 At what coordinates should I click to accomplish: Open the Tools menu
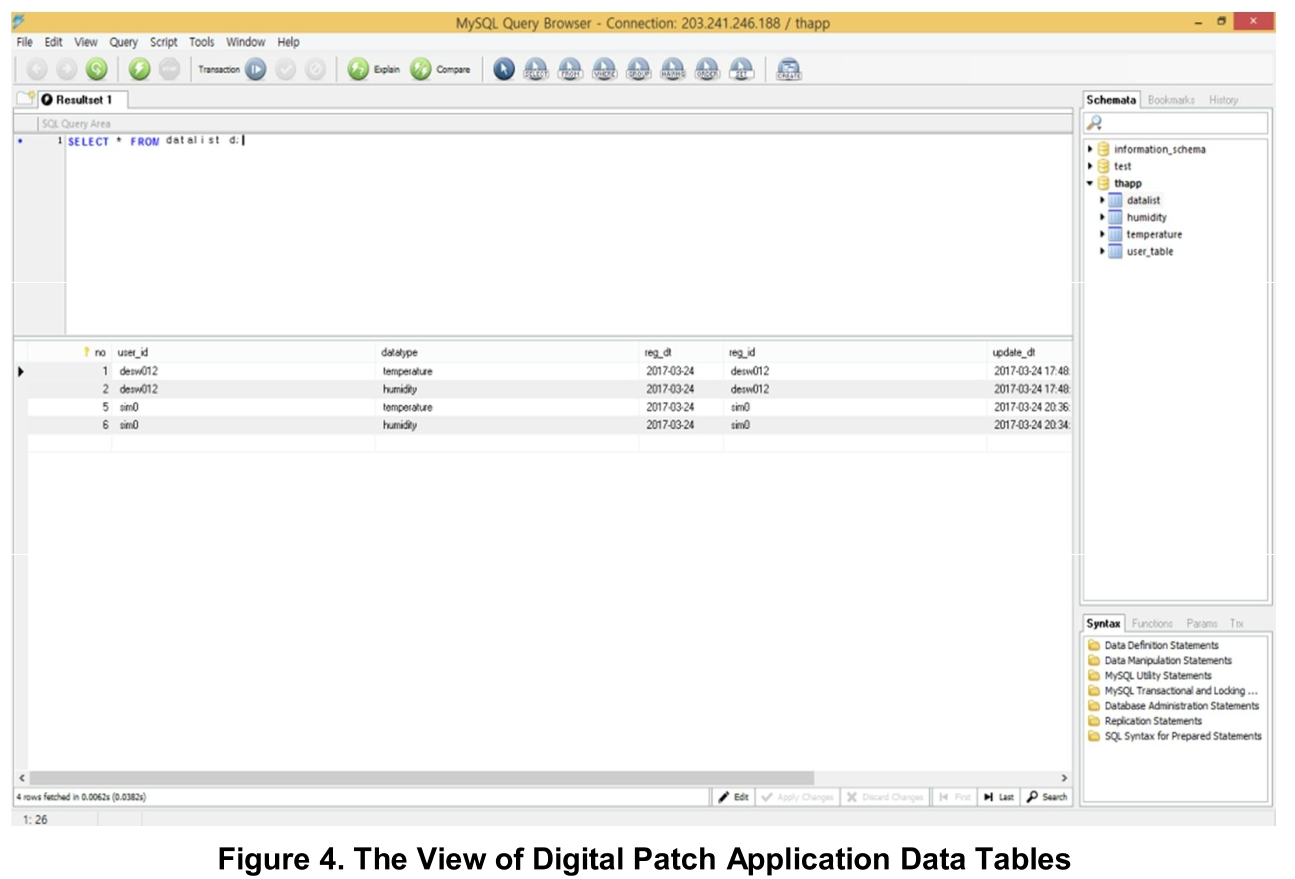point(202,42)
